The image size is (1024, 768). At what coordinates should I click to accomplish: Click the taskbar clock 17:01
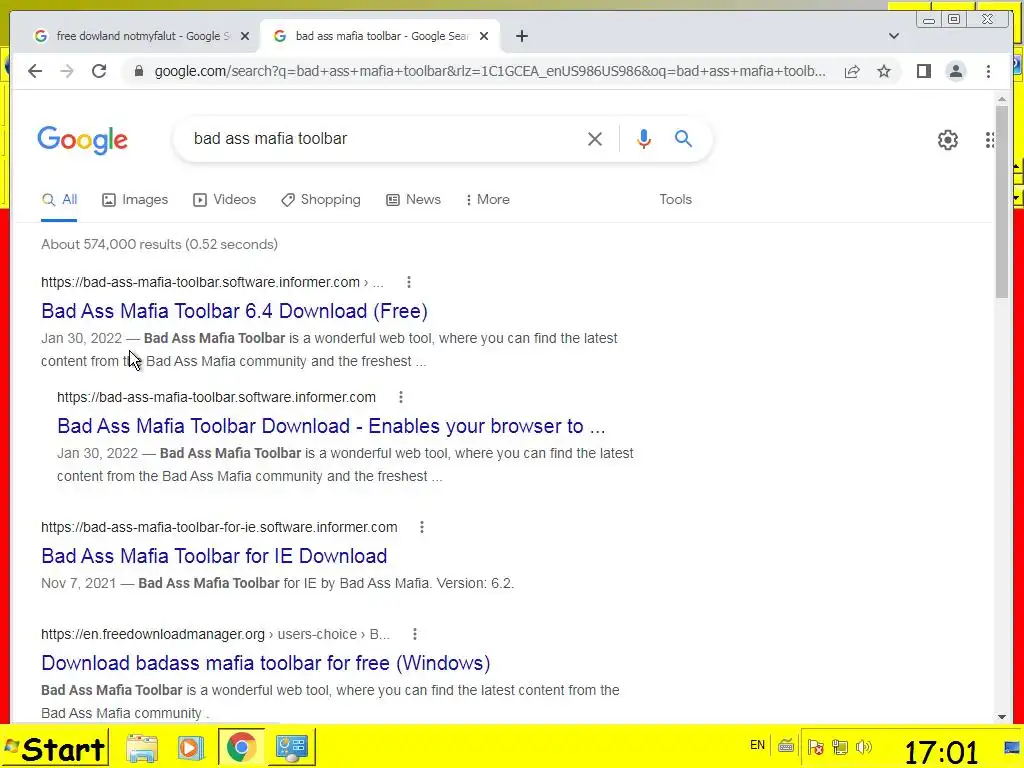[x=941, y=752]
